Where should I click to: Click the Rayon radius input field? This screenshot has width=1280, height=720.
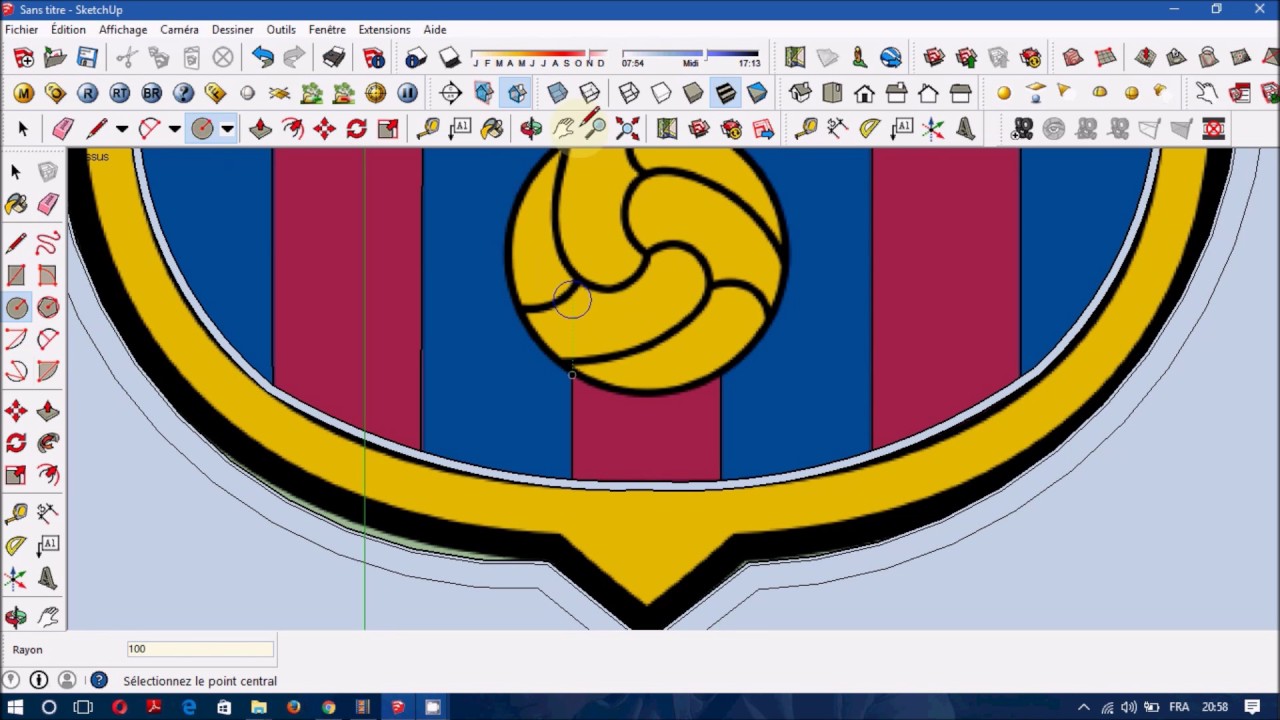coord(200,649)
